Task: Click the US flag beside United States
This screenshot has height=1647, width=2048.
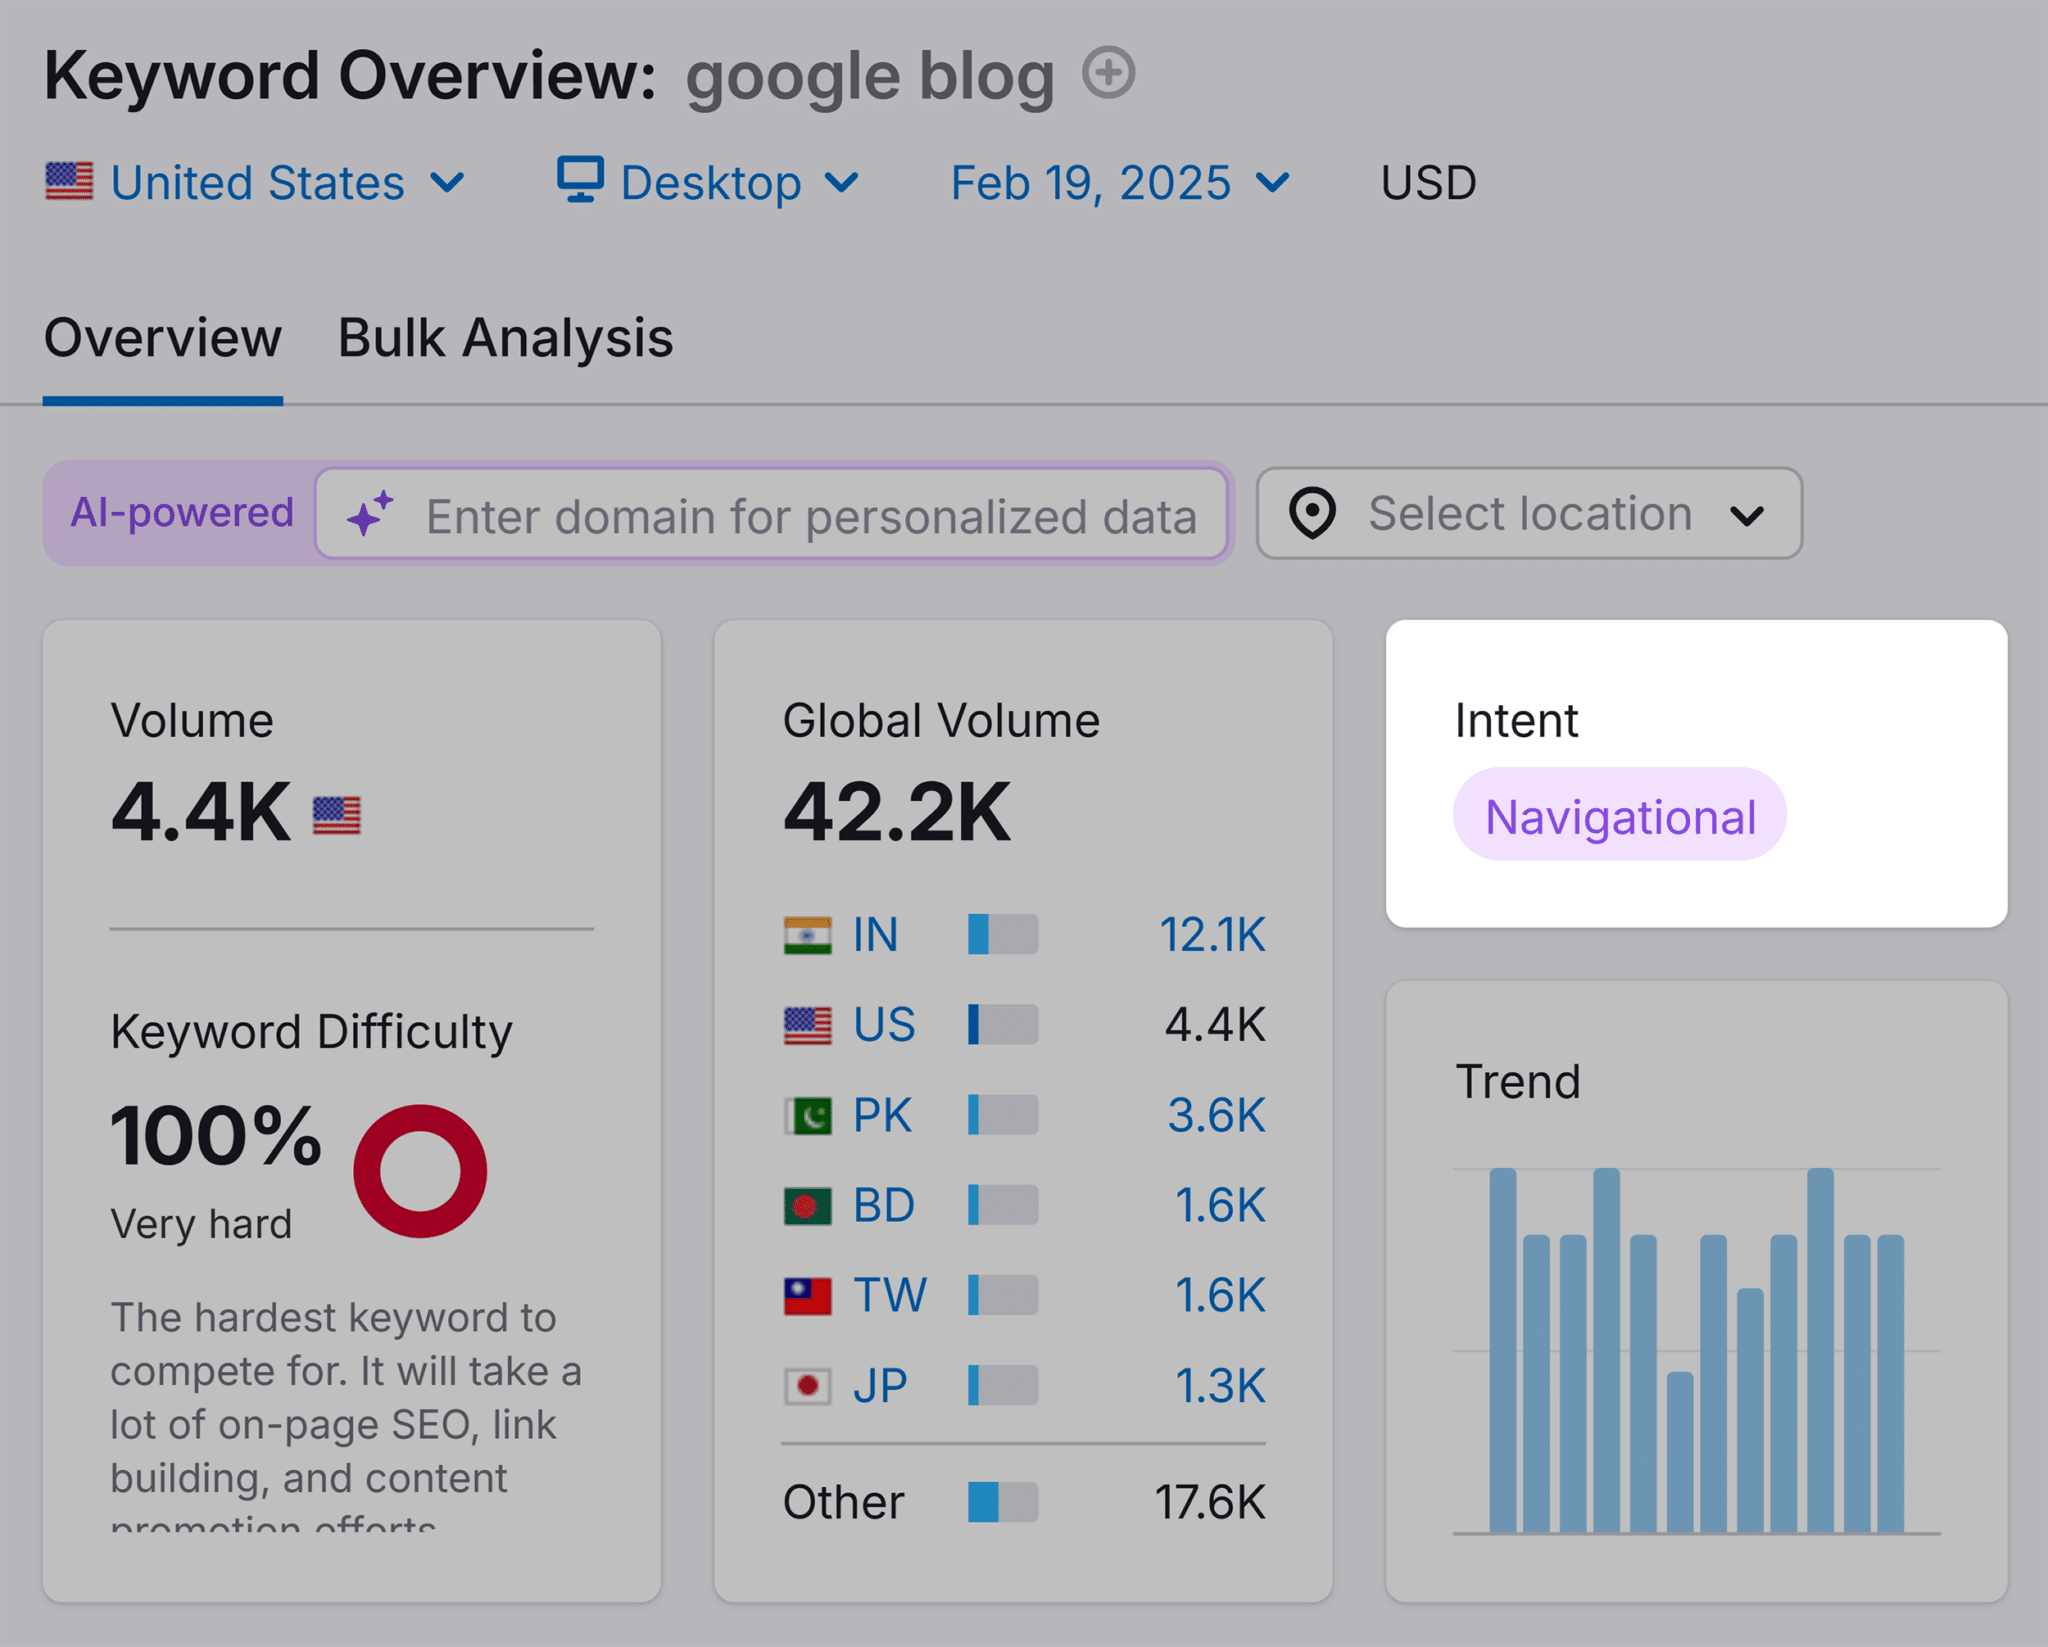Action: tap(69, 182)
